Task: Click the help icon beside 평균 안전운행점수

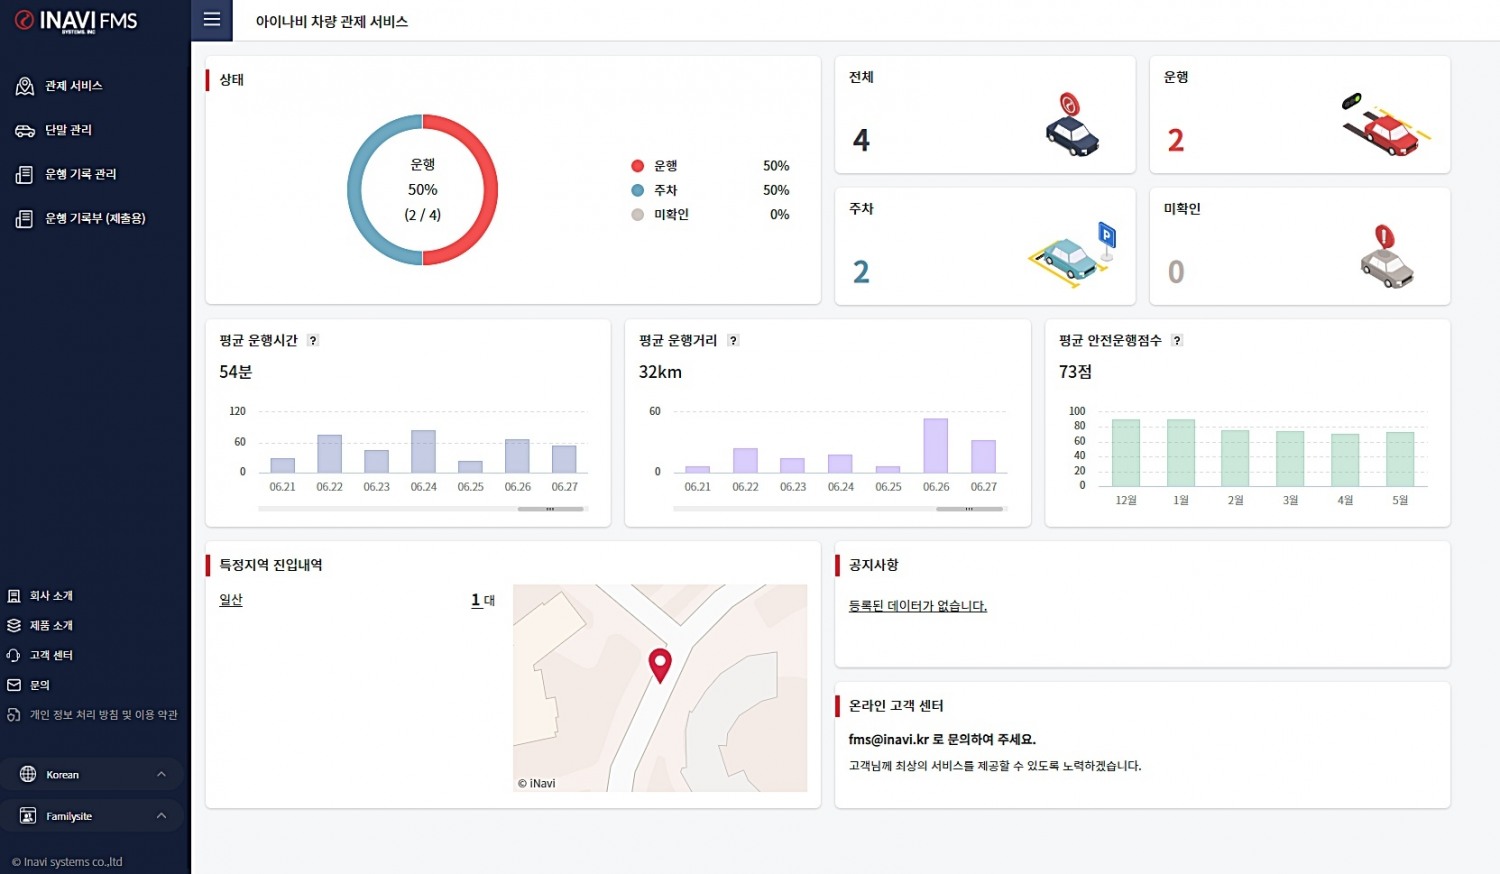Action: click(x=1177, y=341)
